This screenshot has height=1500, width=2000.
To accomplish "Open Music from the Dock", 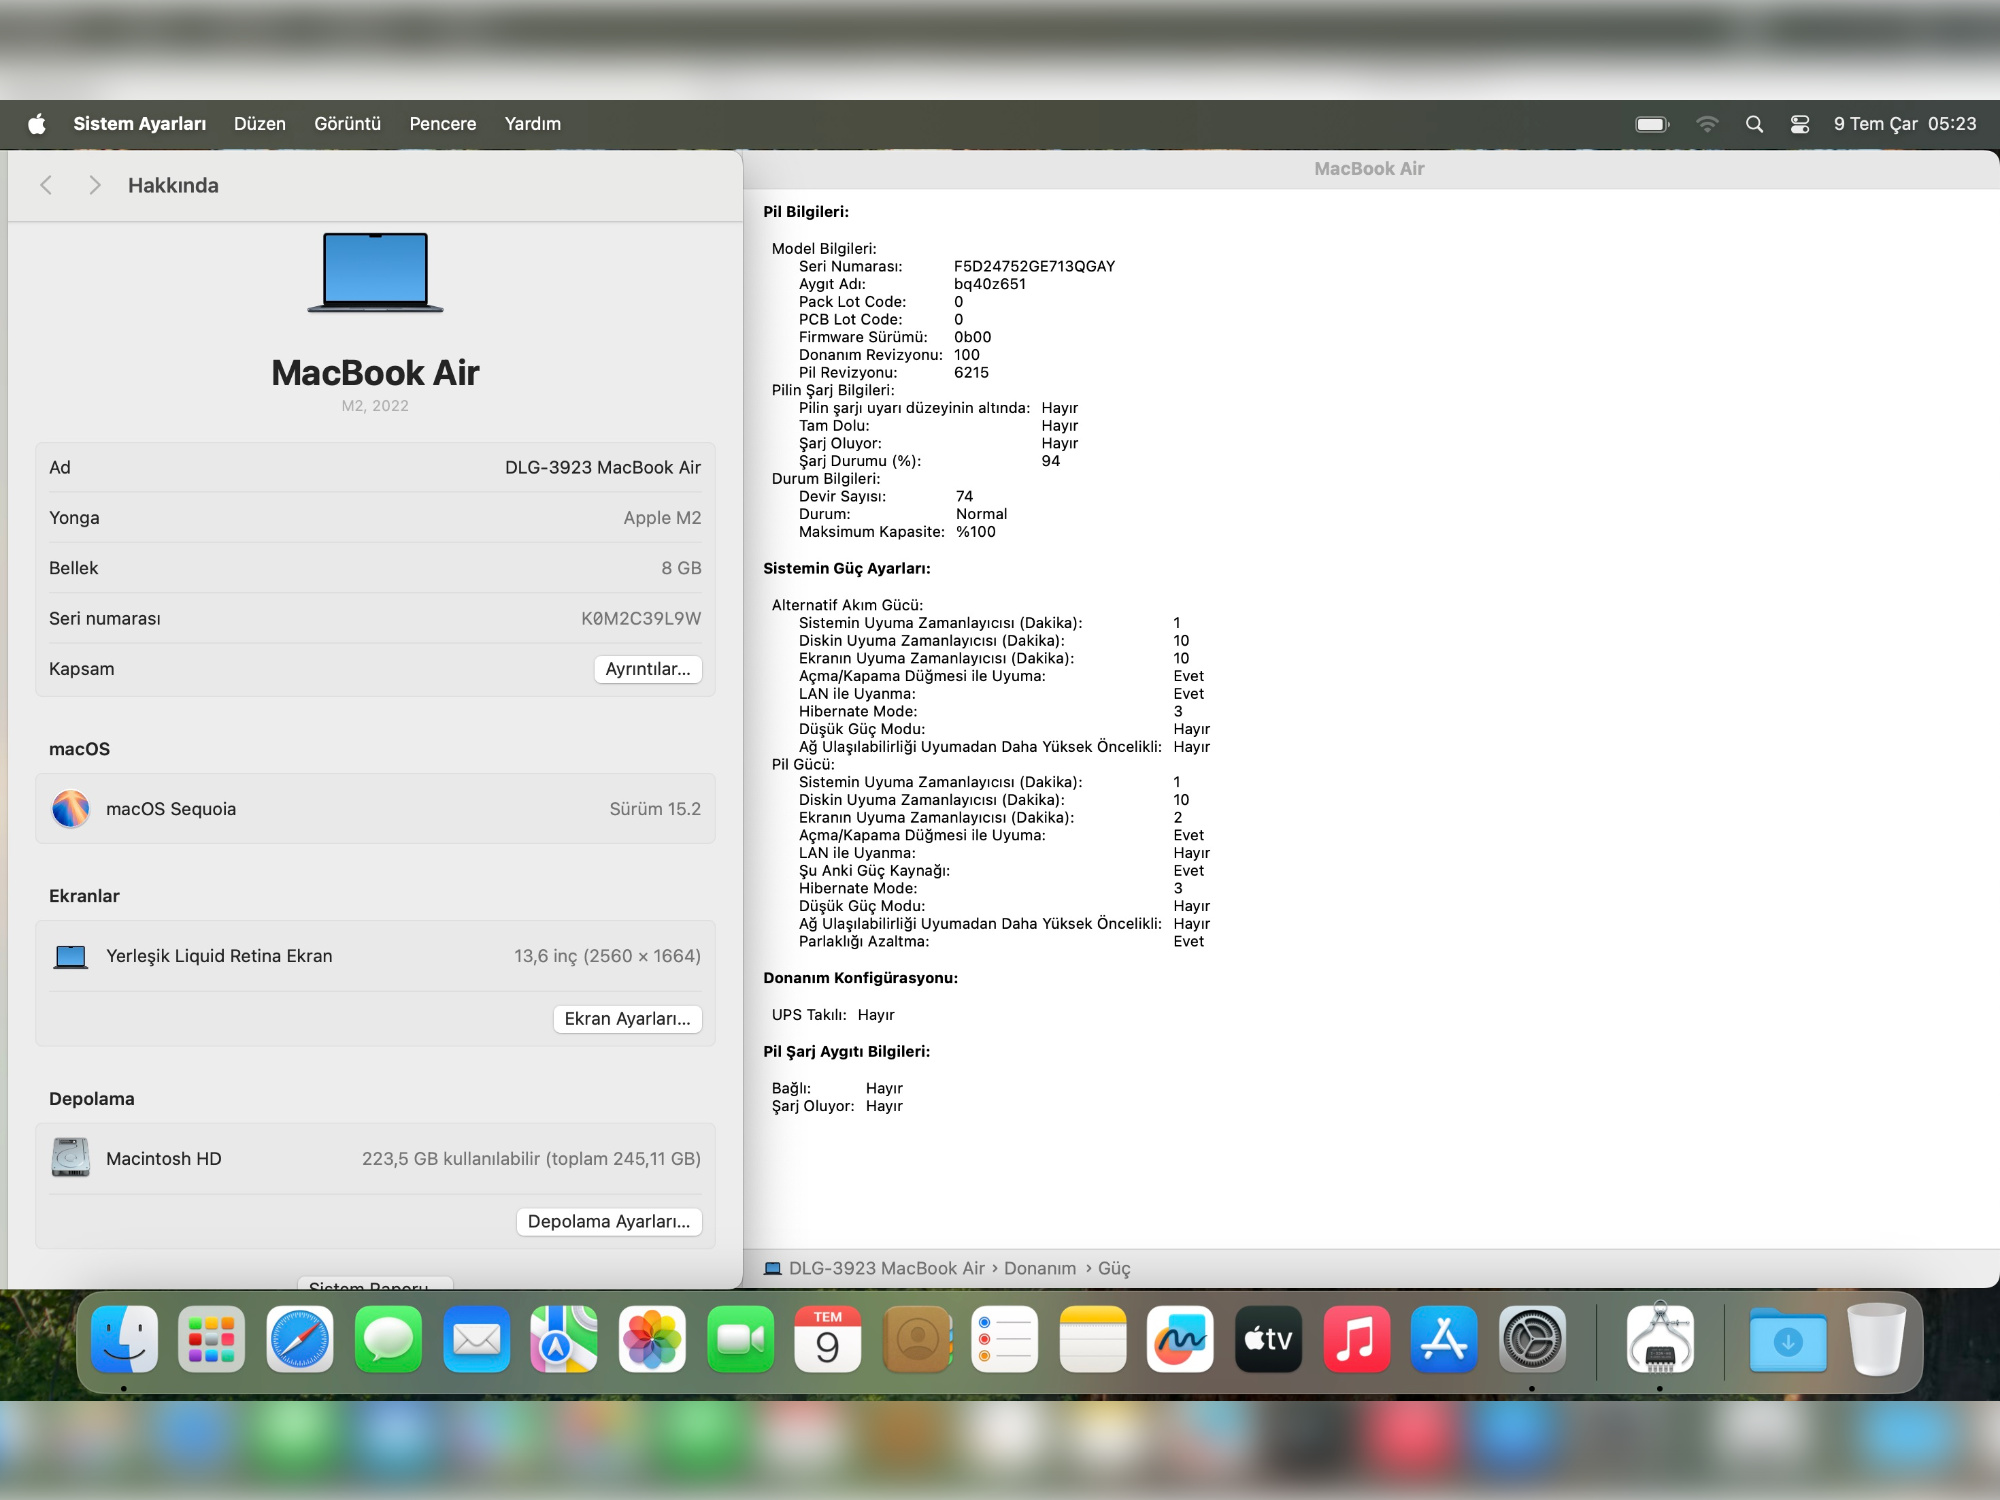I will (1356, 1339).
